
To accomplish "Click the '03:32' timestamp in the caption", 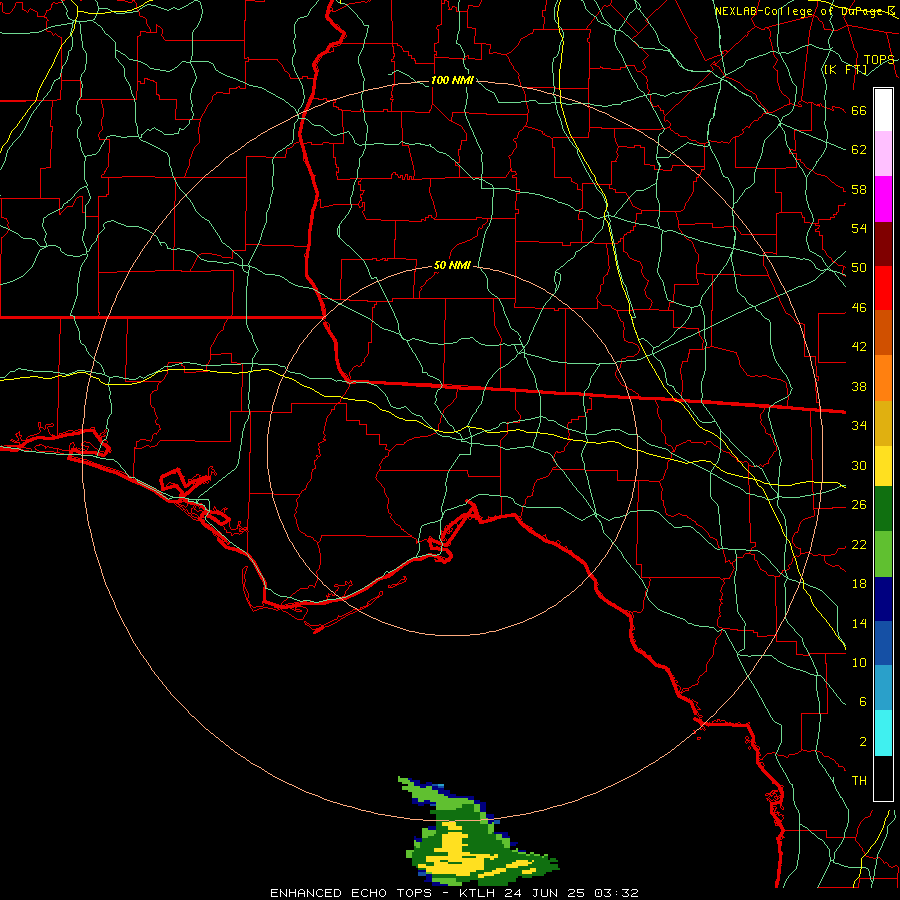I will coord(618,893).
